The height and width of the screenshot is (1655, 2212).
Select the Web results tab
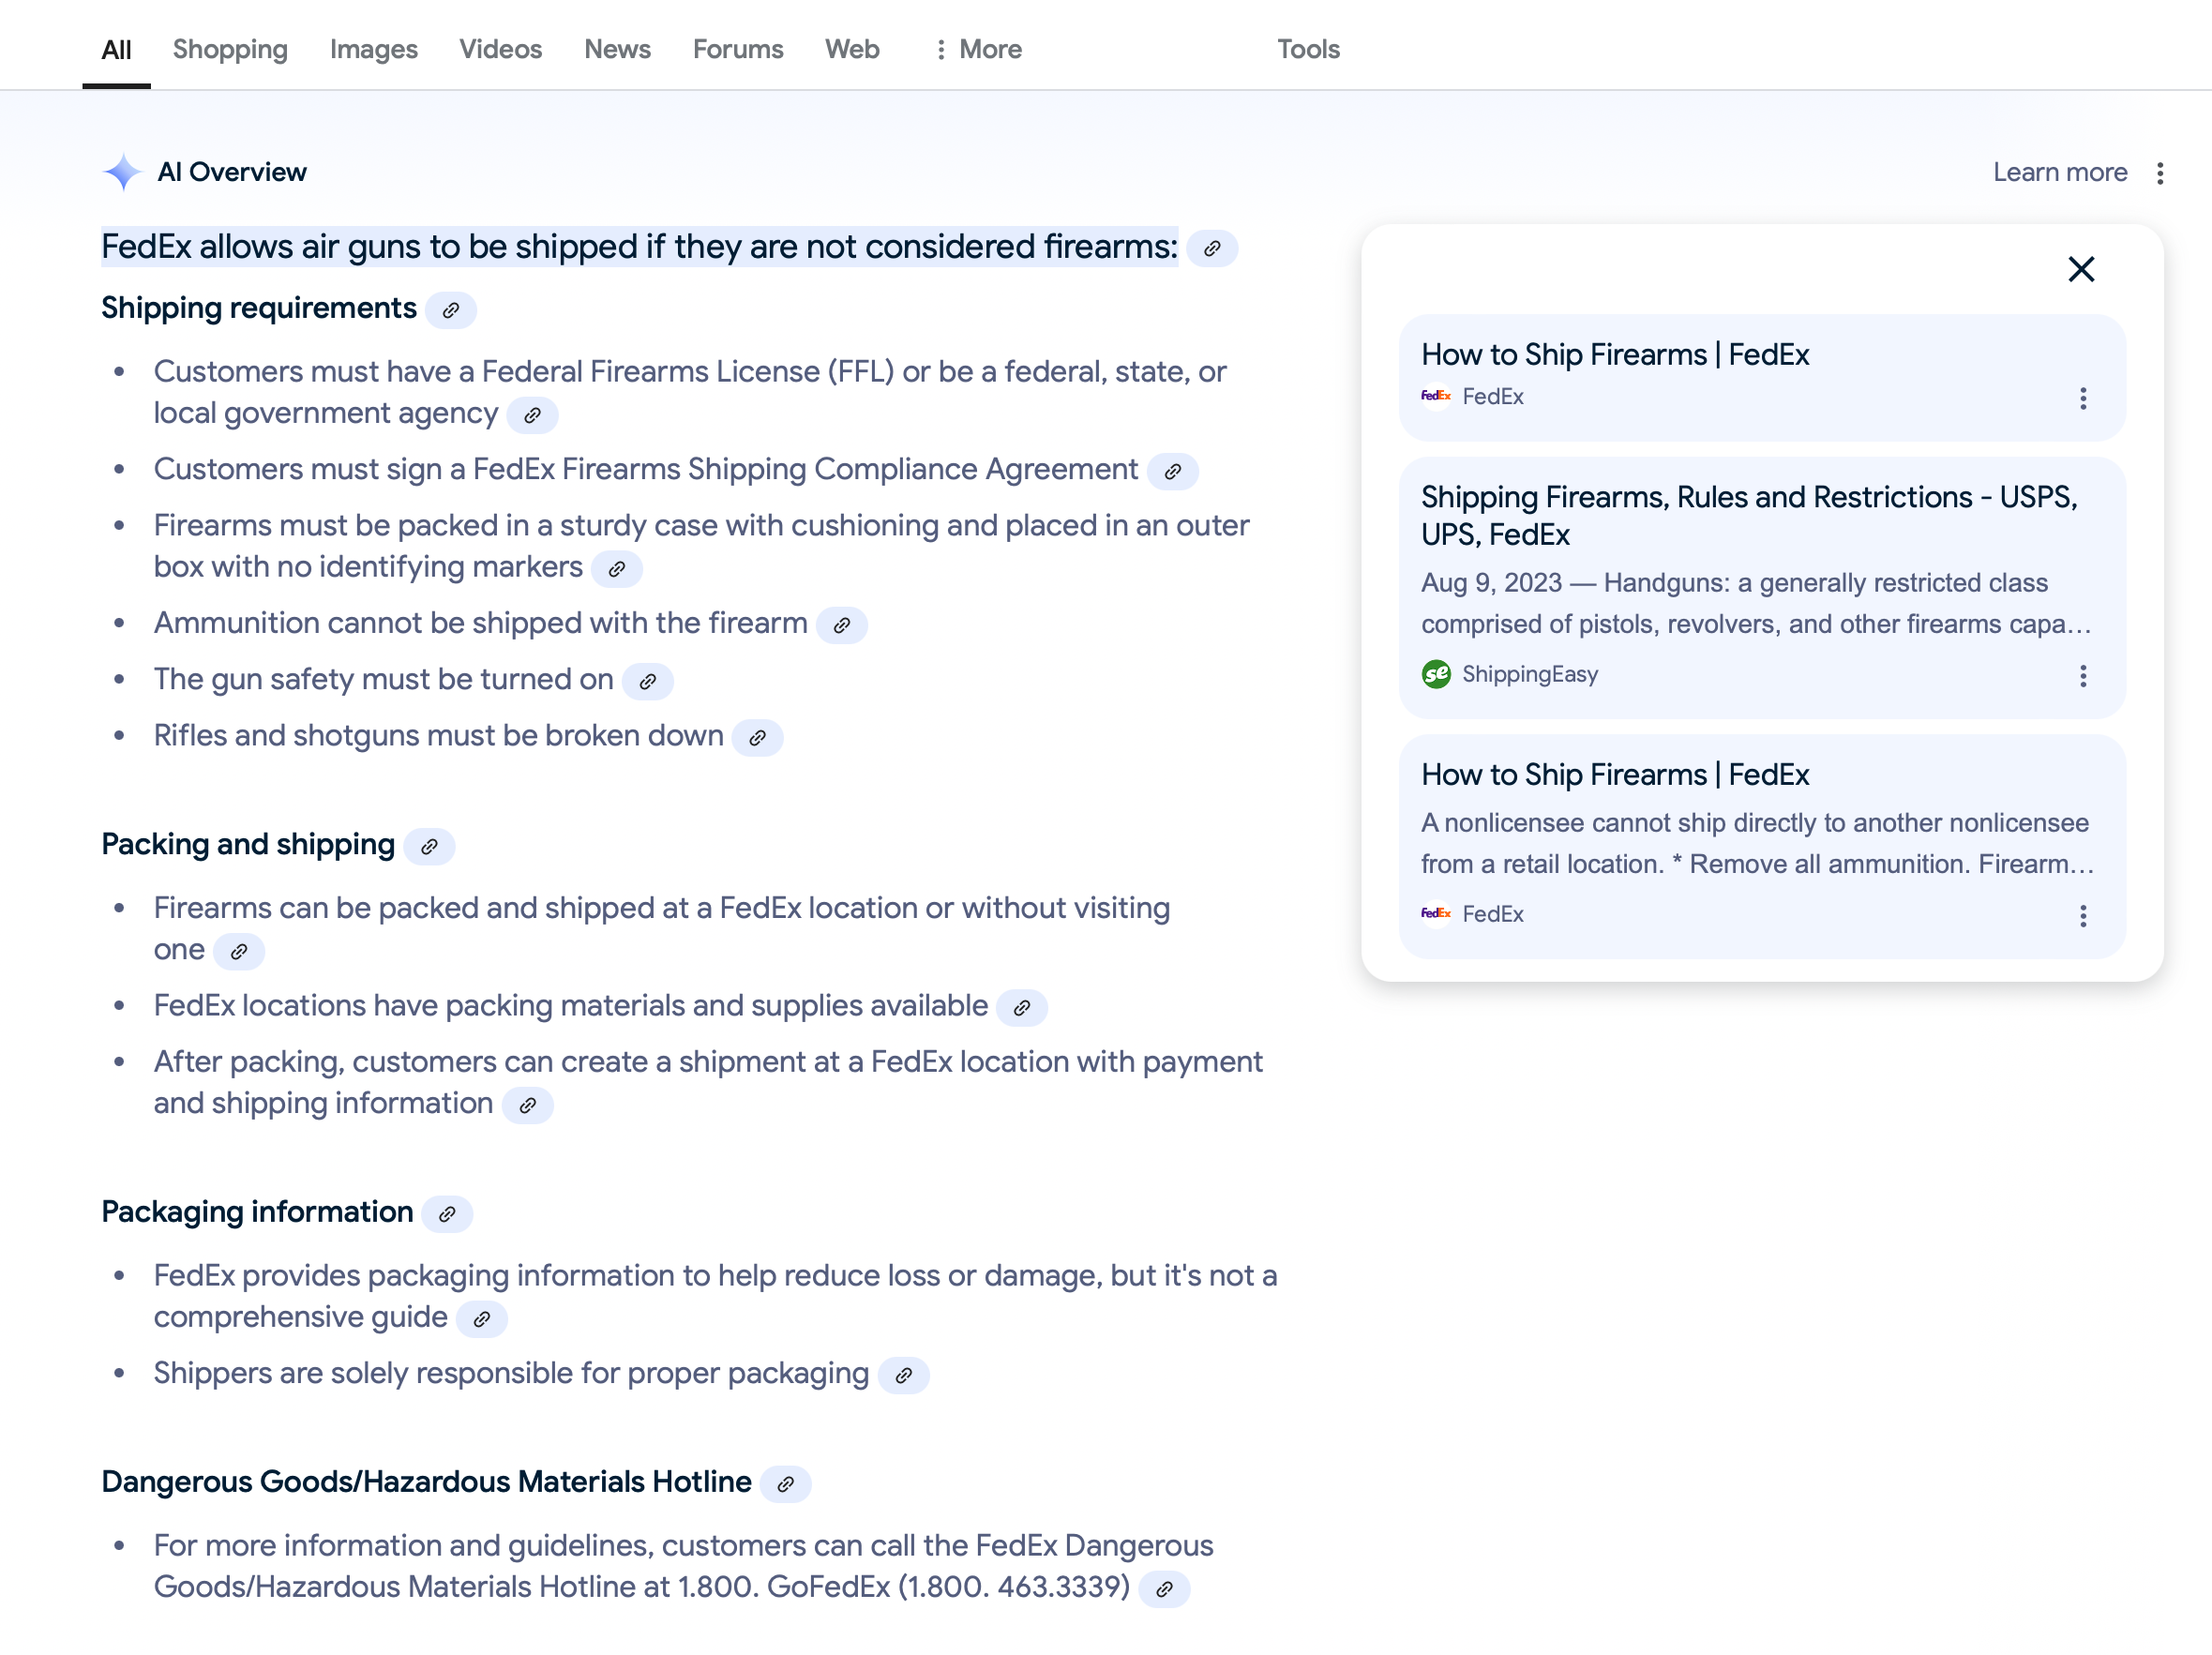852,49
